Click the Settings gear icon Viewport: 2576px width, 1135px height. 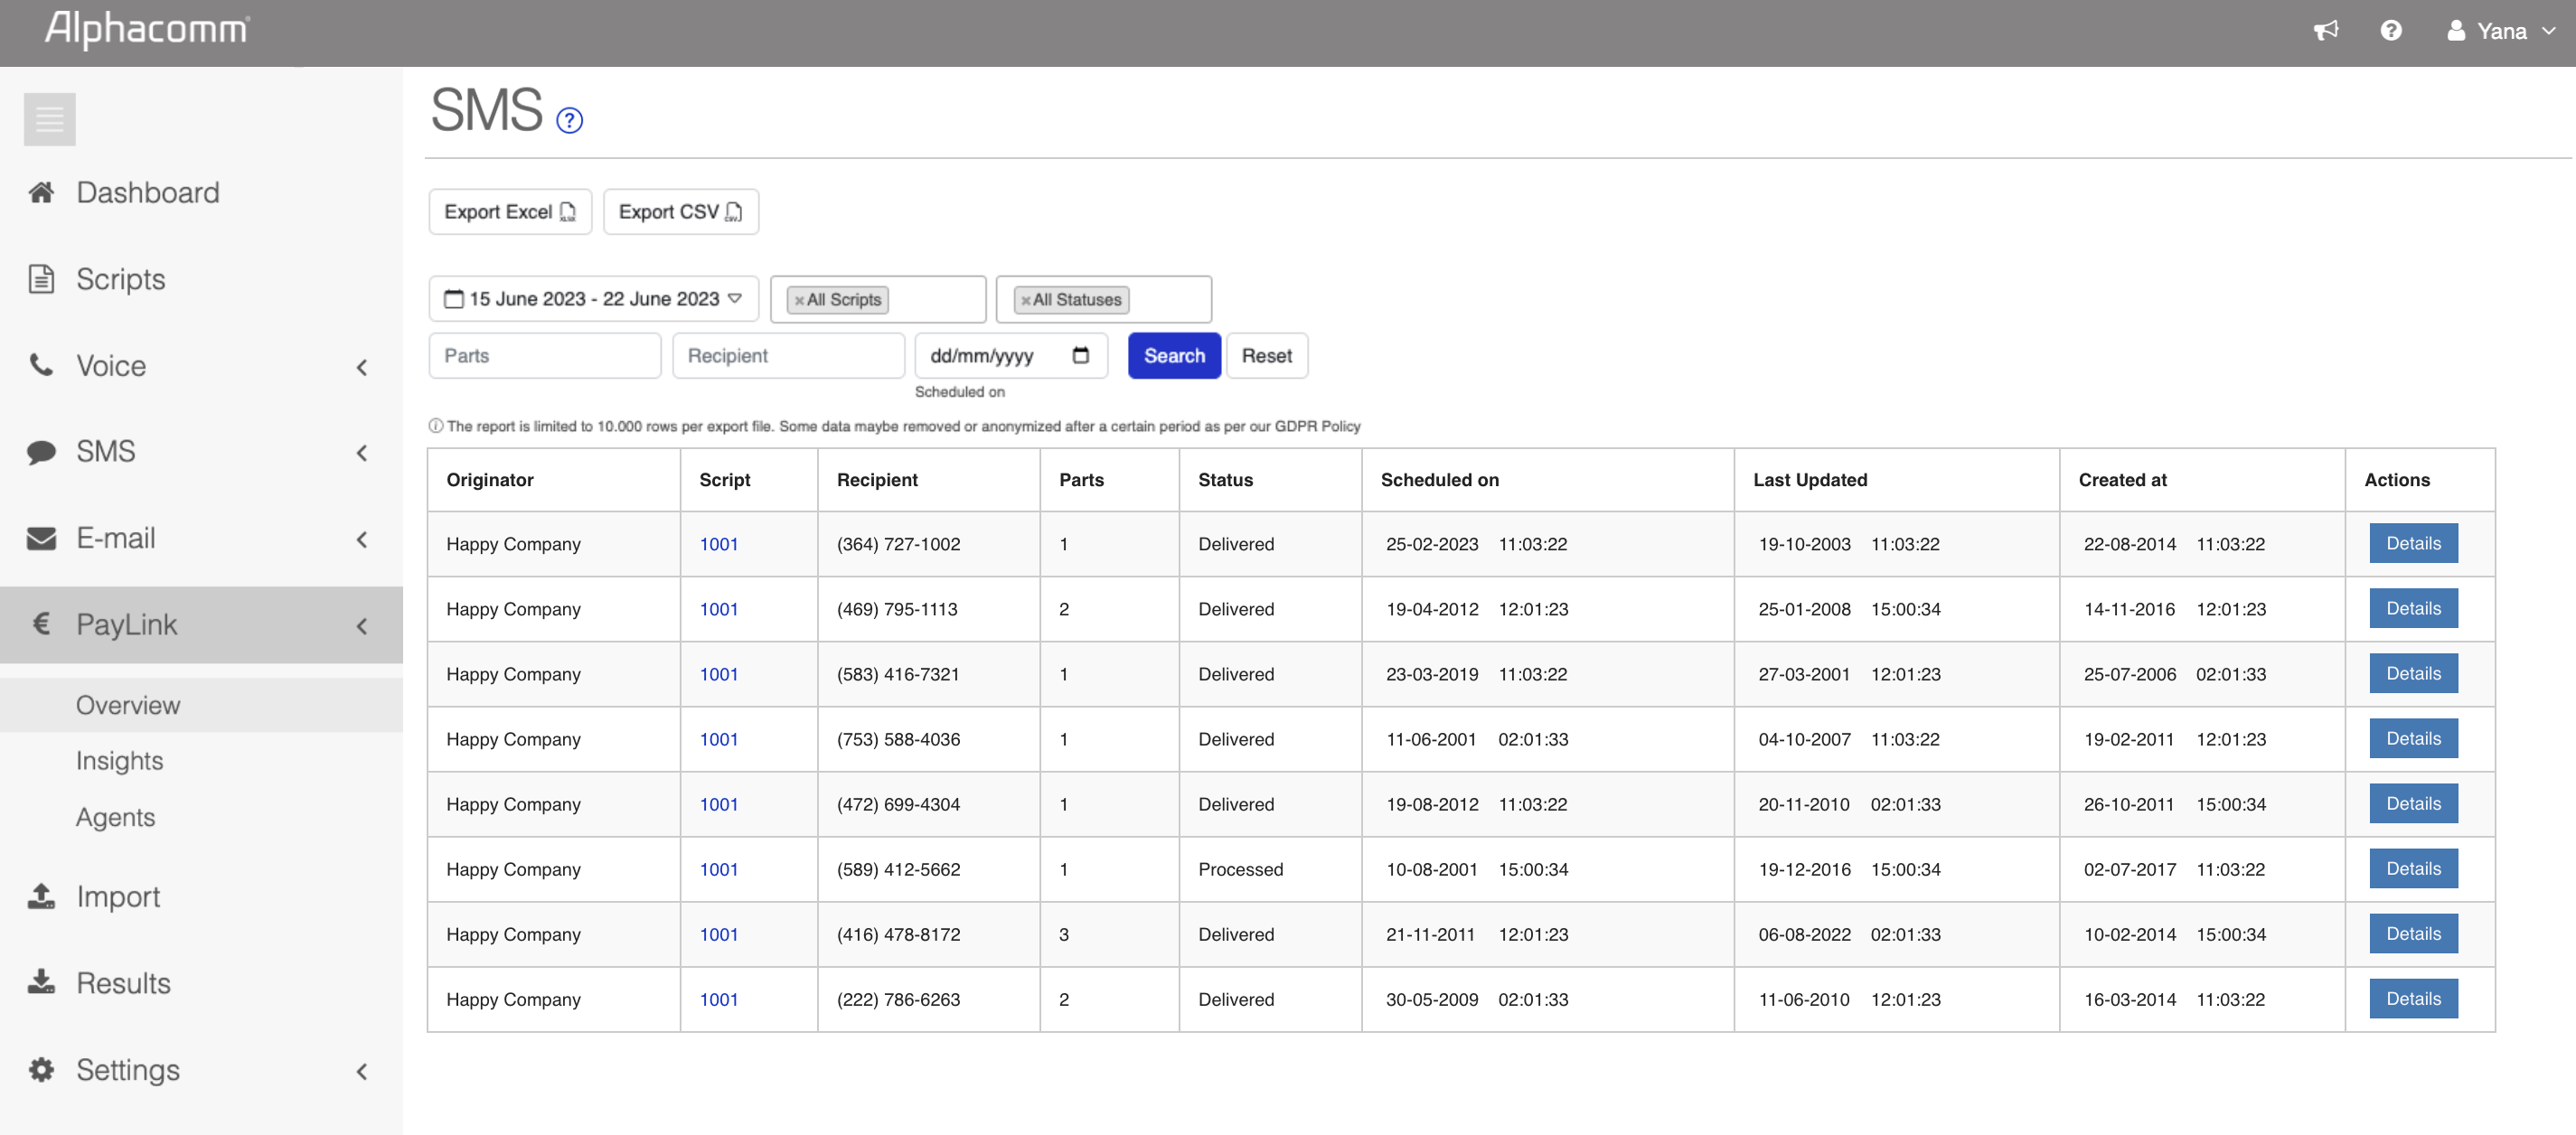tap(41, 1069)
